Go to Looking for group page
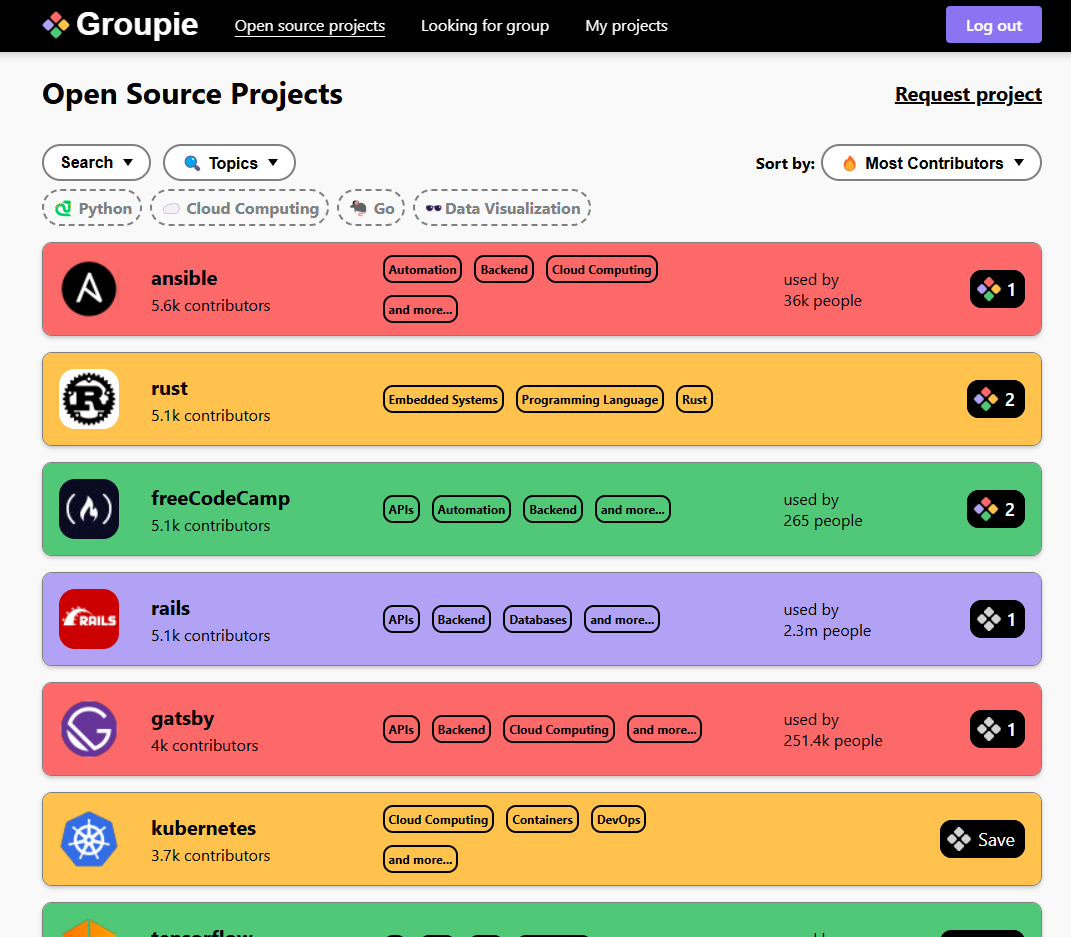The width and height of the screenshot is (1071, 937). pyautogui.click(x=485, y=26)
